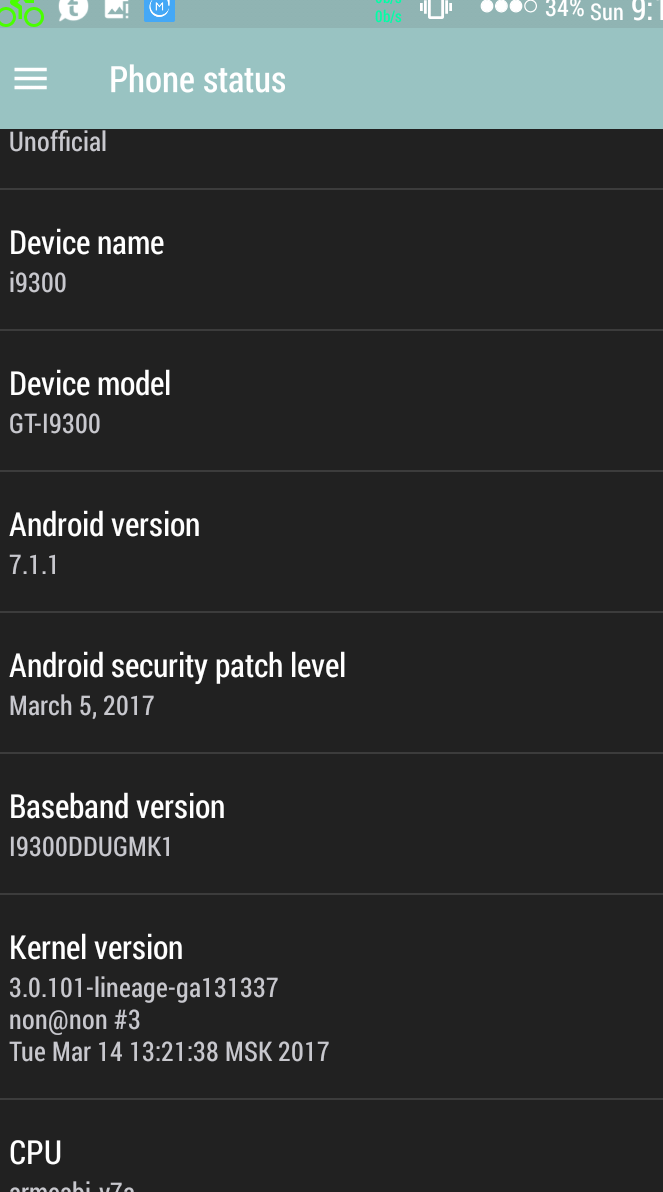The width and height of the screenshot is (663, 1192).
Task: Tap the Sun day label in status bar
Action: [x=607, y=11]
